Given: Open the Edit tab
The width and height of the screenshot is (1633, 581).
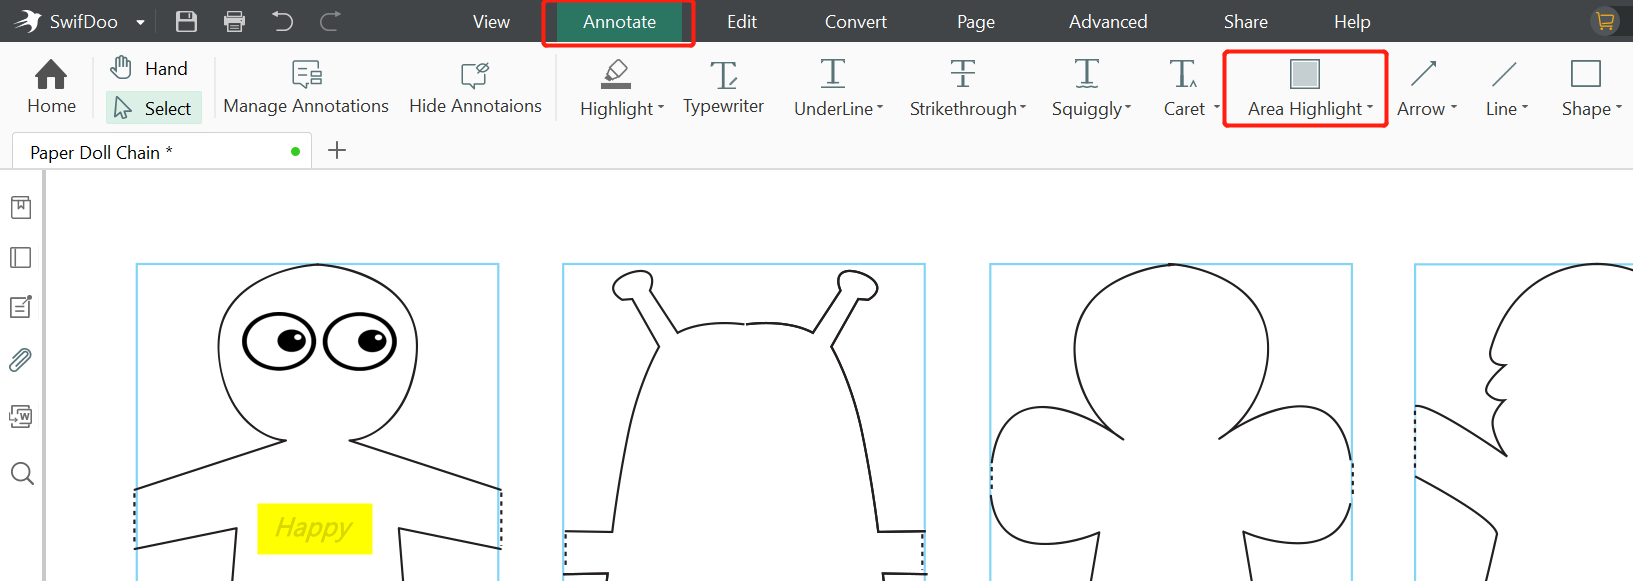Looking at the screenshot, I should click(x=742, y=21).
